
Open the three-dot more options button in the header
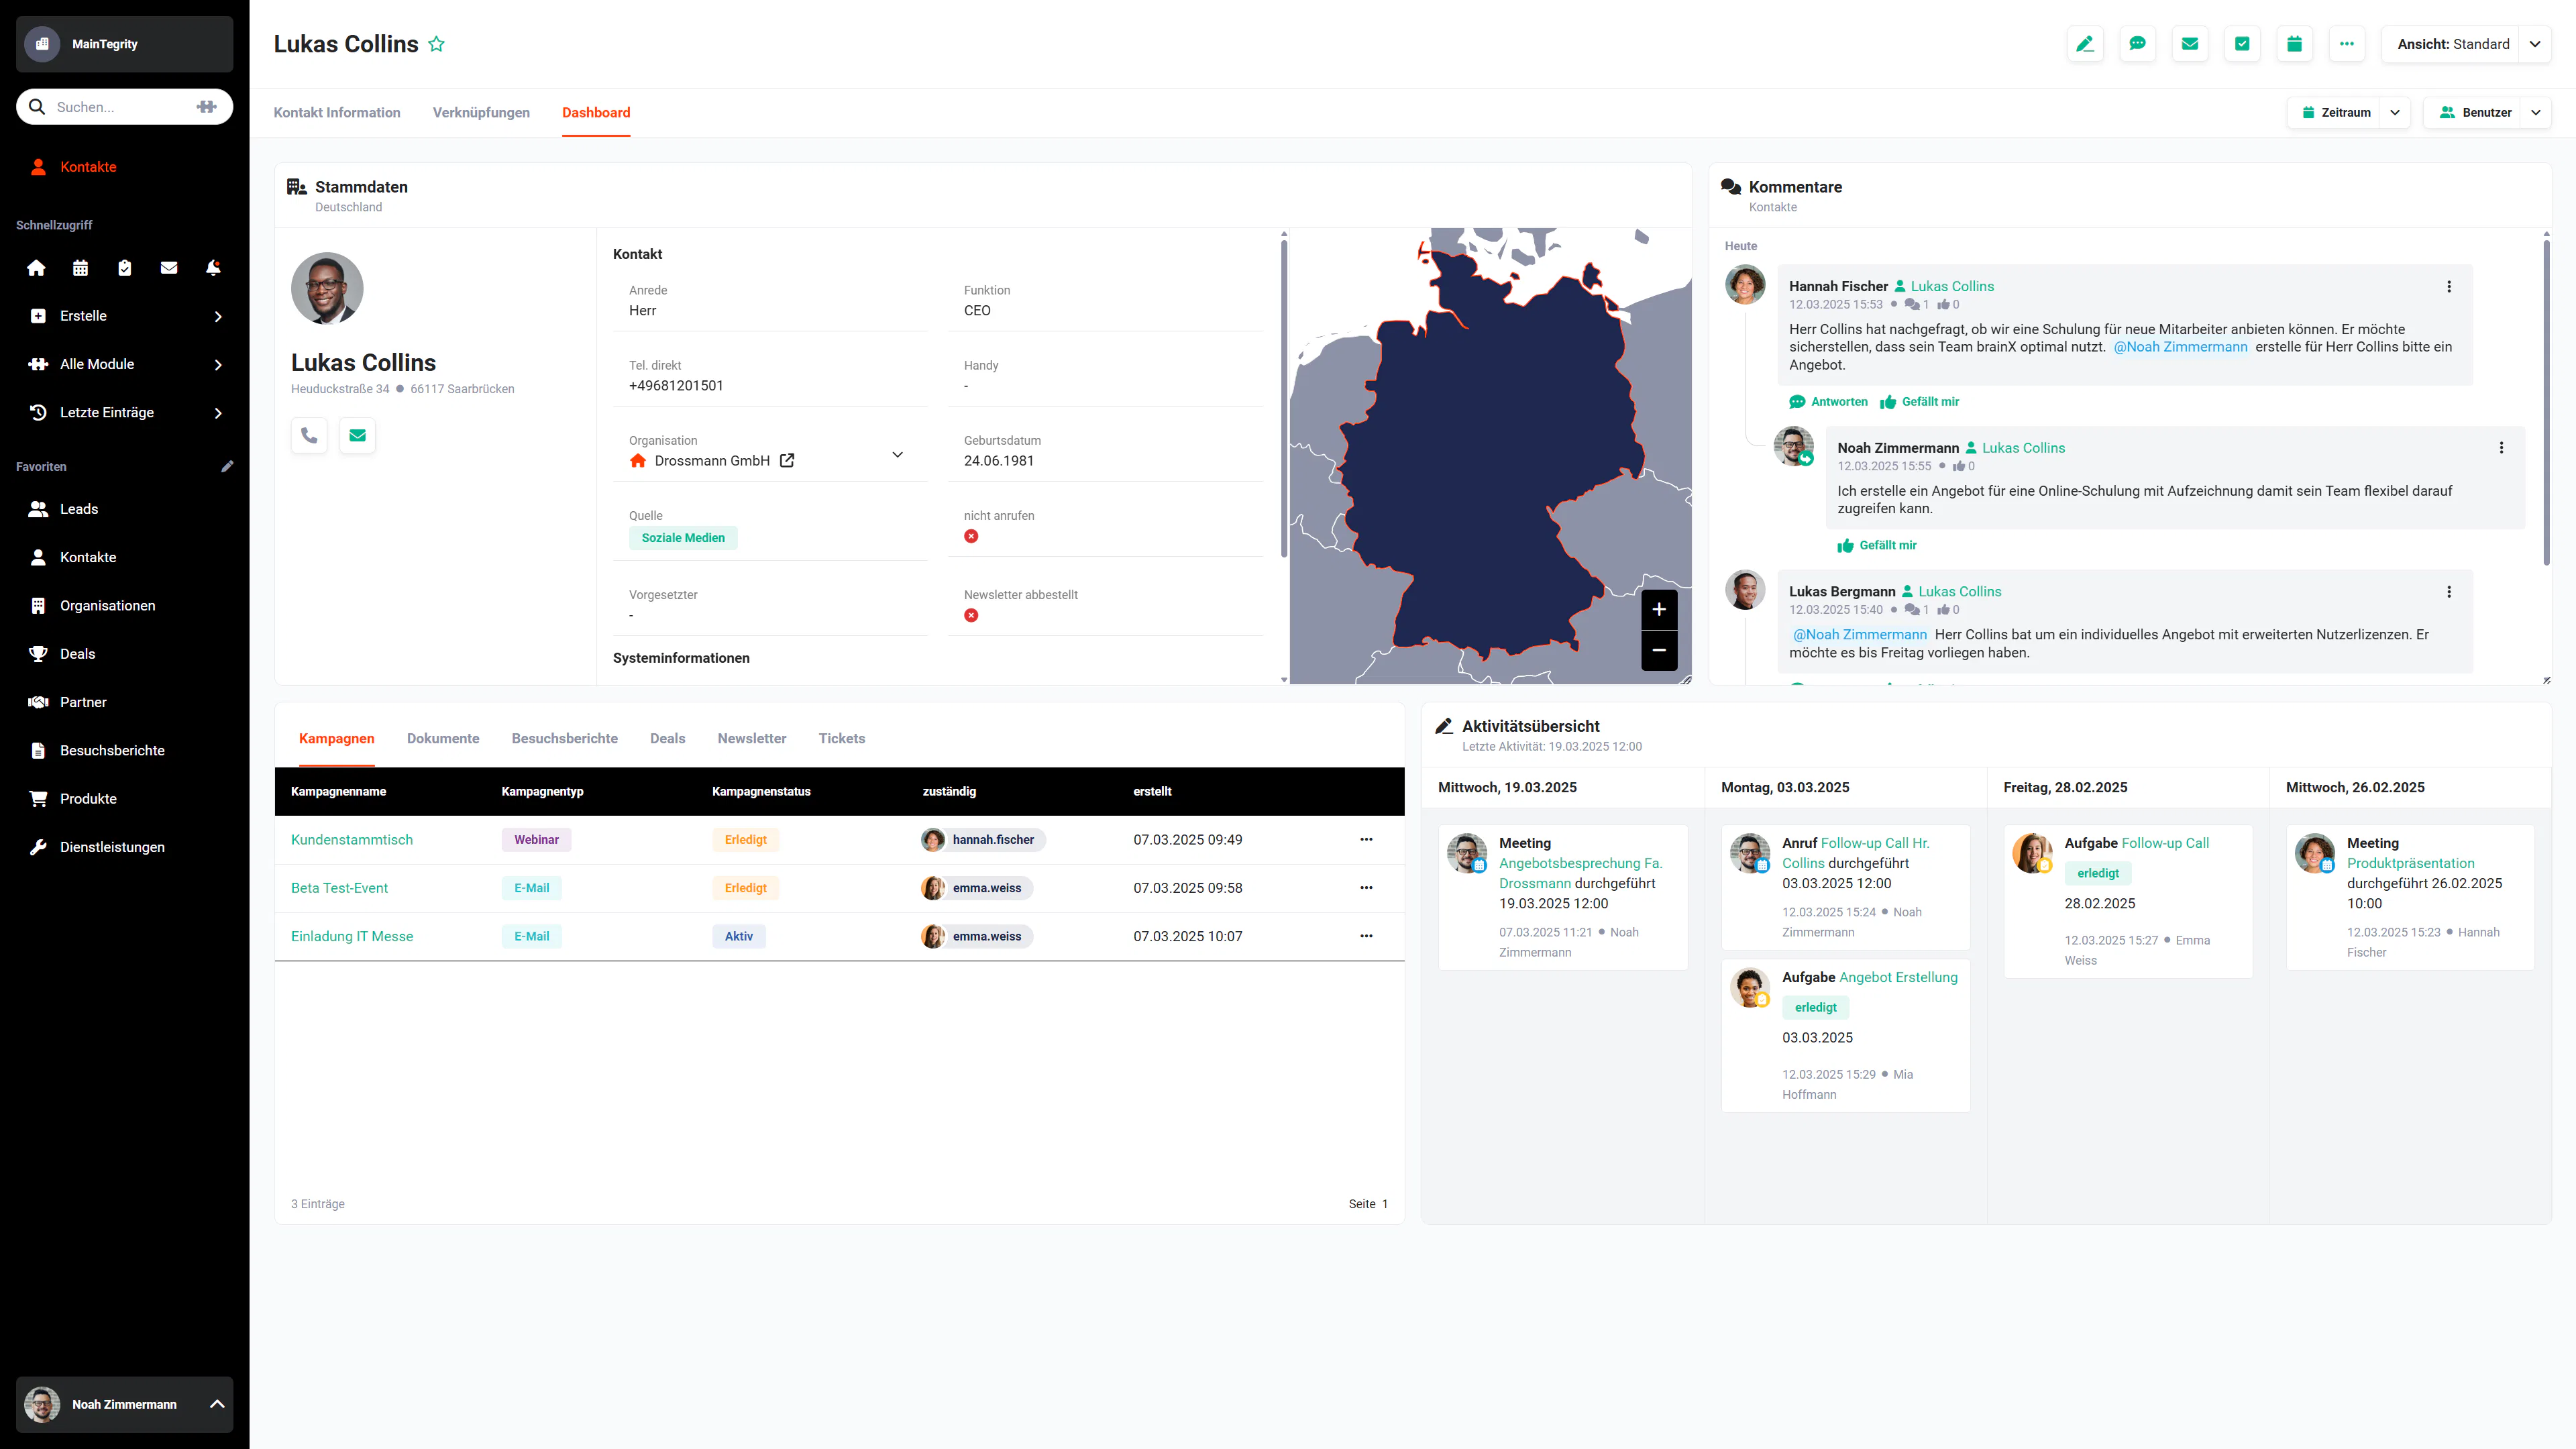2347,44
